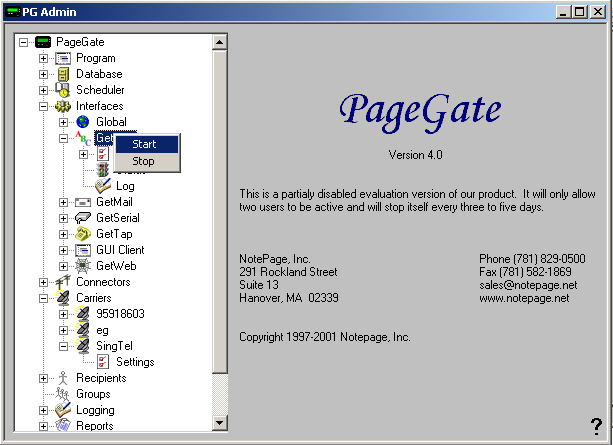The height and width of the screenshot is (445, 613).
Task: Click the SingTel Settings checklist icon
Action: 103,362
